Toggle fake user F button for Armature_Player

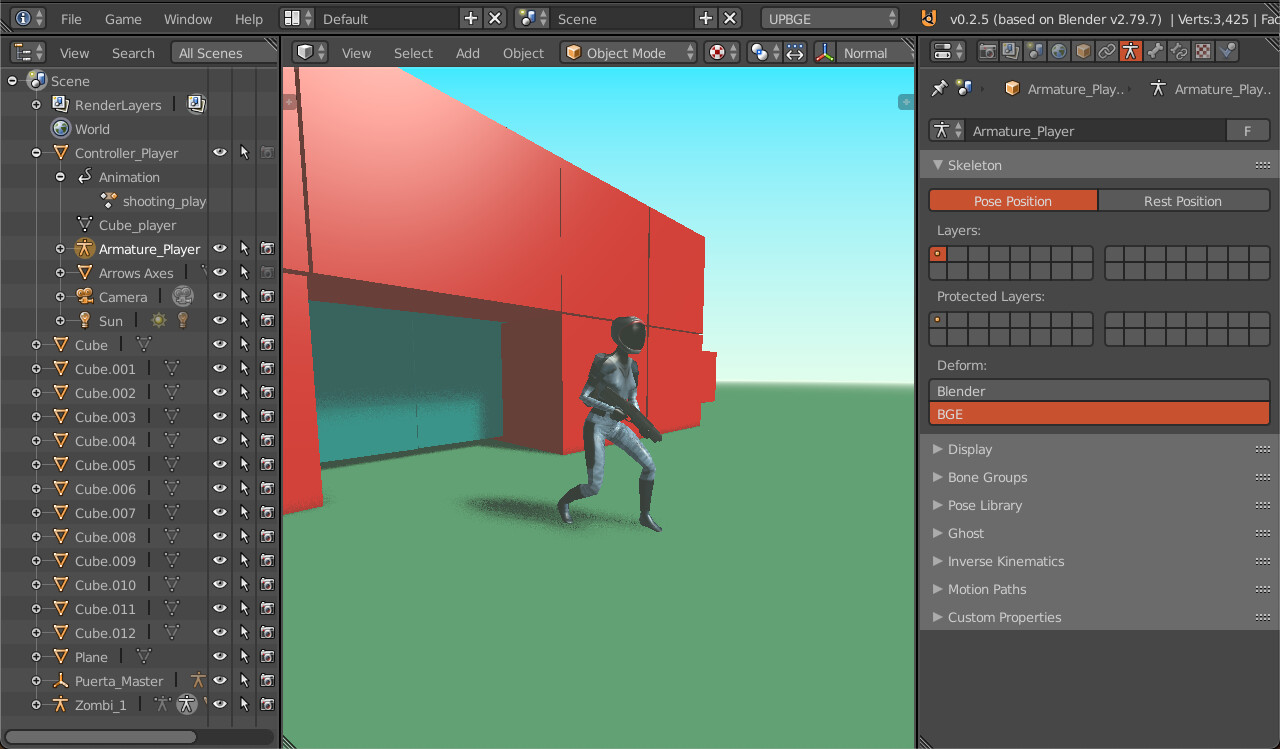point(1248,131)
